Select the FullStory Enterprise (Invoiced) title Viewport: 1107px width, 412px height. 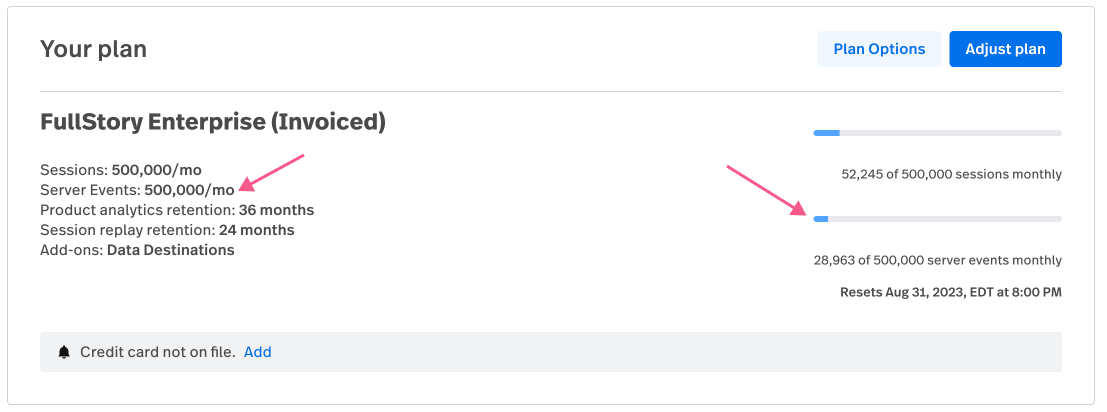click(213, 122)
